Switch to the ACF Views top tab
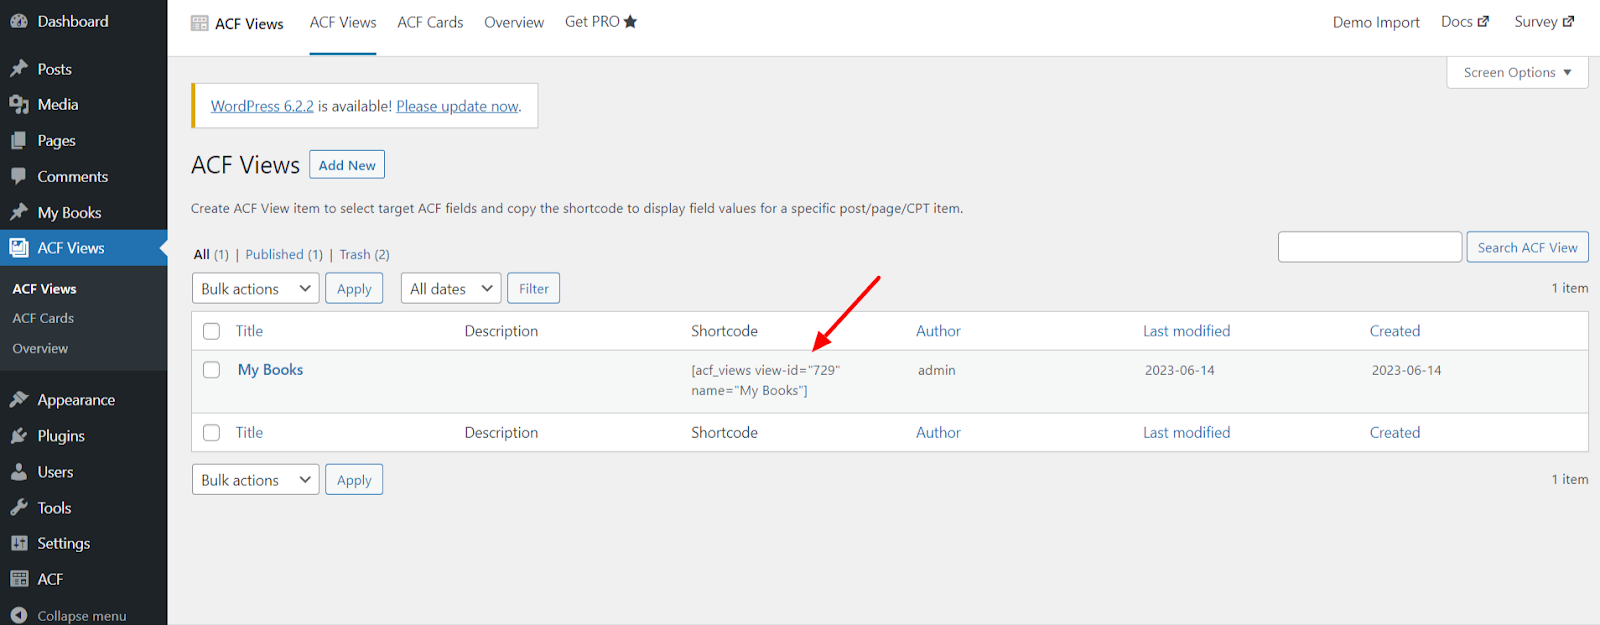Viewport: 1600px width, 625px height. 343,22
